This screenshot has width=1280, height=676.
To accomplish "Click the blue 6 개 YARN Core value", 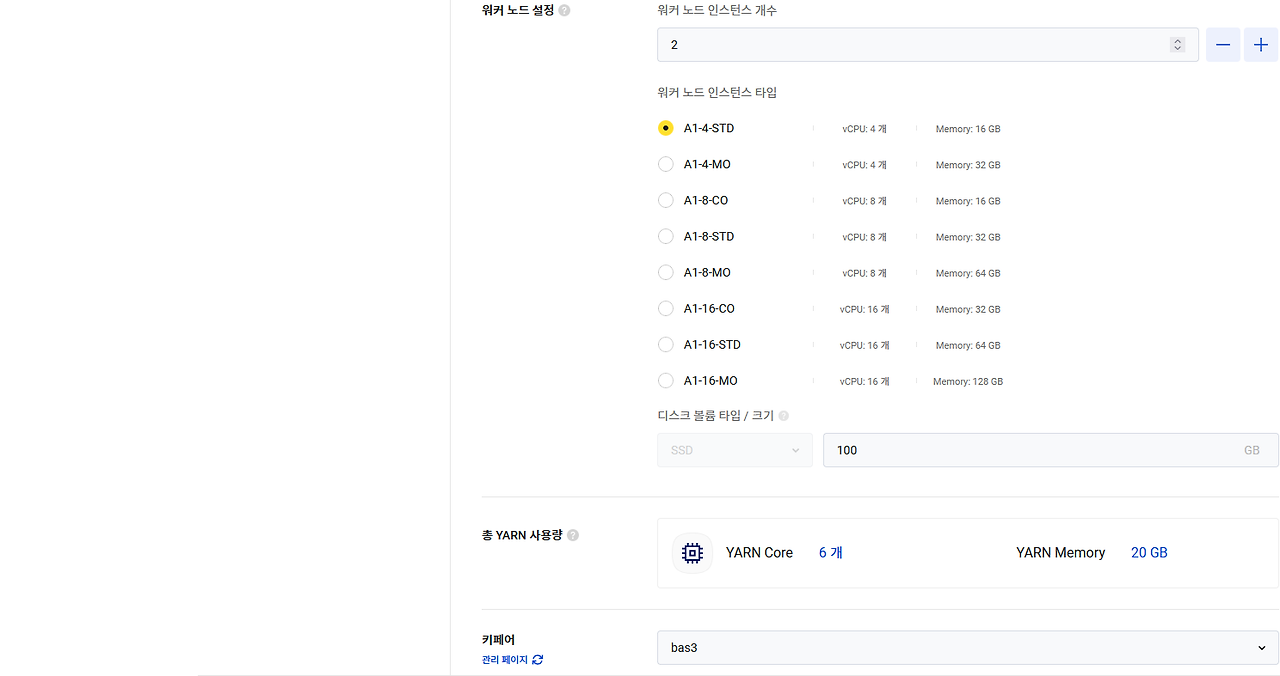I will click(x=829, y=552).
